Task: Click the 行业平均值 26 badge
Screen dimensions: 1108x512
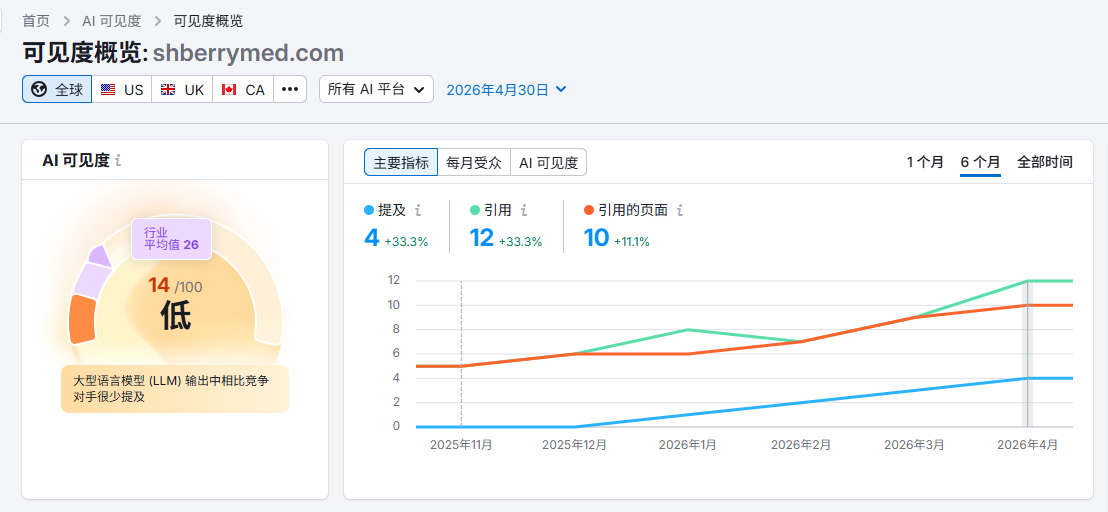Action: [x=172, y=239]
